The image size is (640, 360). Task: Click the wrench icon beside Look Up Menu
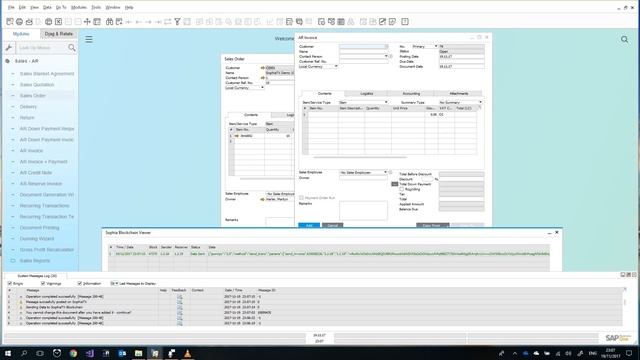coord(9,48)
